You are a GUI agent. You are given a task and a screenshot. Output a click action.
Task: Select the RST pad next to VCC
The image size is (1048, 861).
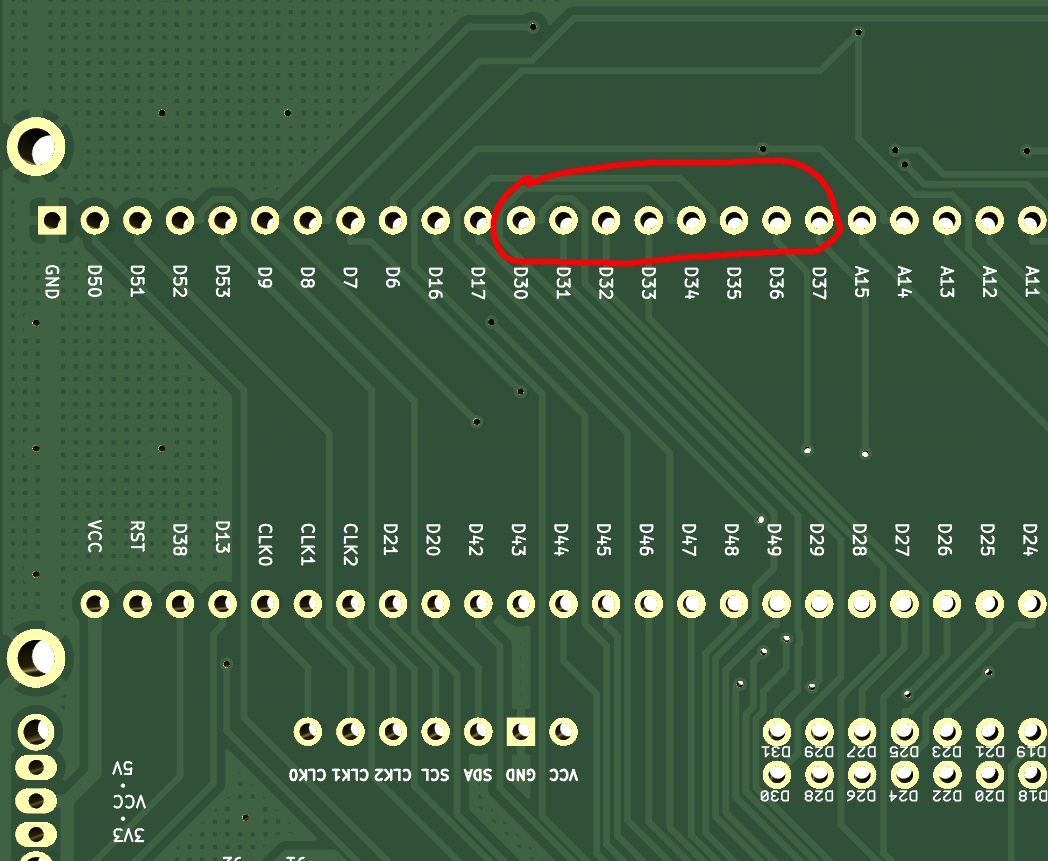click(x=139, y=604)
